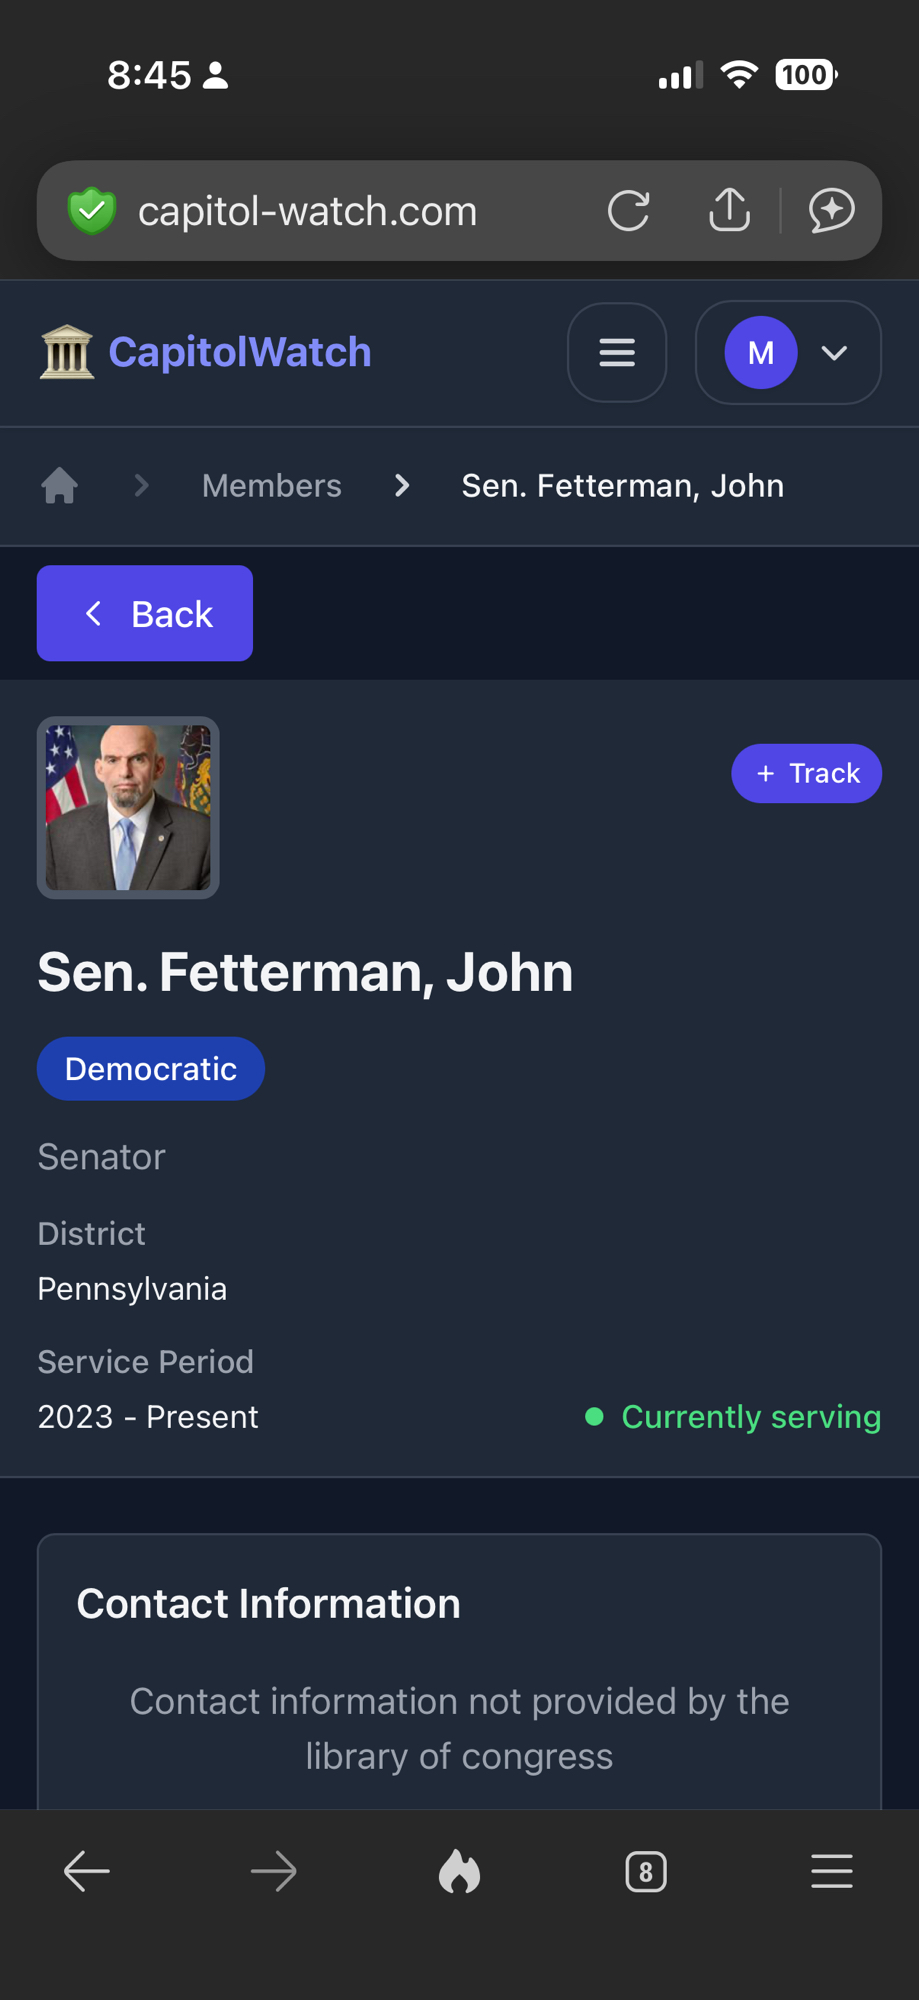Open browser menu in bottom bar
Viewport: 919px width, 2000px height.
click(x=831, y=1871)
